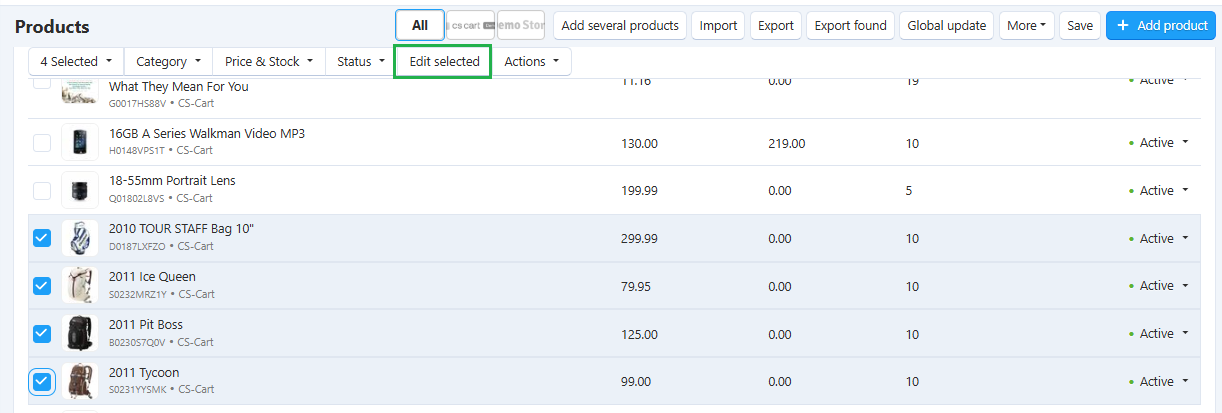1222x413 pixels.
Task: Open the 2011 Ice Queen backpack thumbnail
Action: pyautogui.click(x=79, y=285)
